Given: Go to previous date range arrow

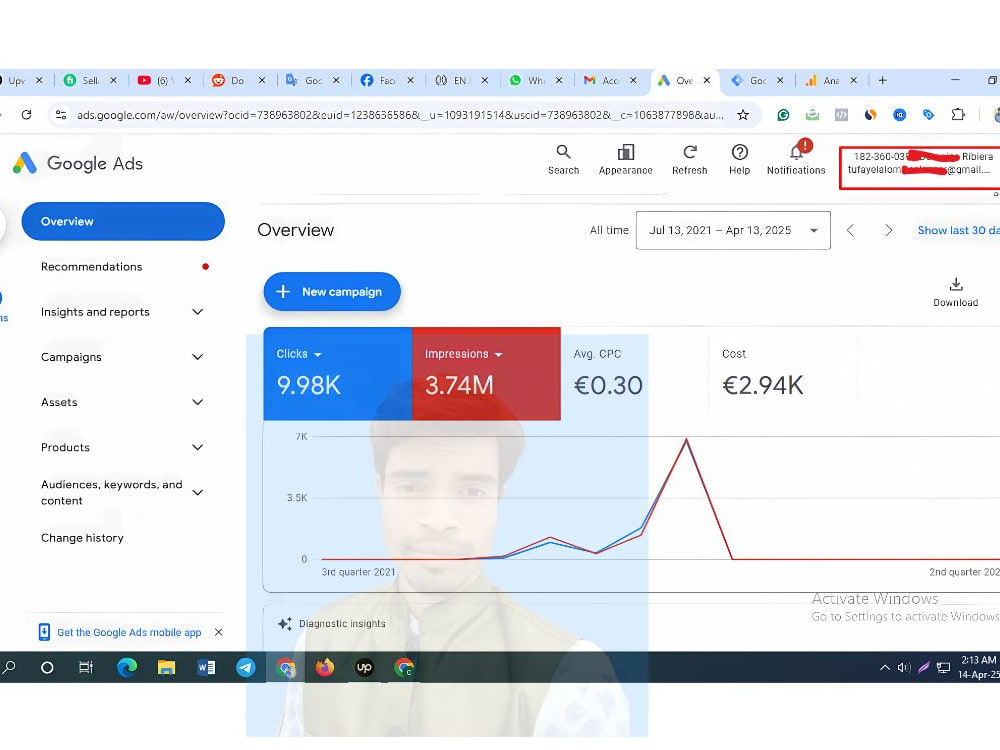Looking at the screenshot, I should 850,230.
